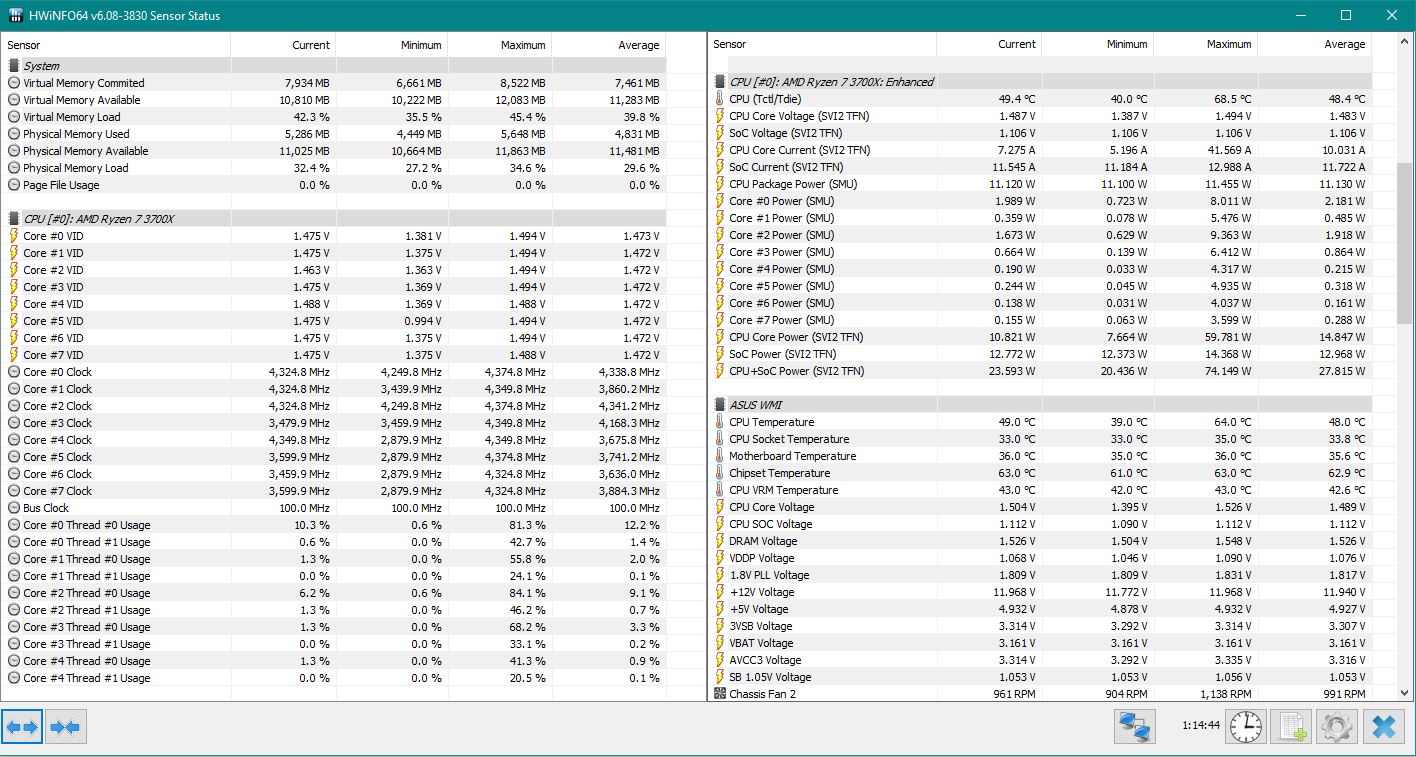Screen dimensions: 1416x757
Task: Click the Sensor column header in right list
Action: click(x=822, y=45)
